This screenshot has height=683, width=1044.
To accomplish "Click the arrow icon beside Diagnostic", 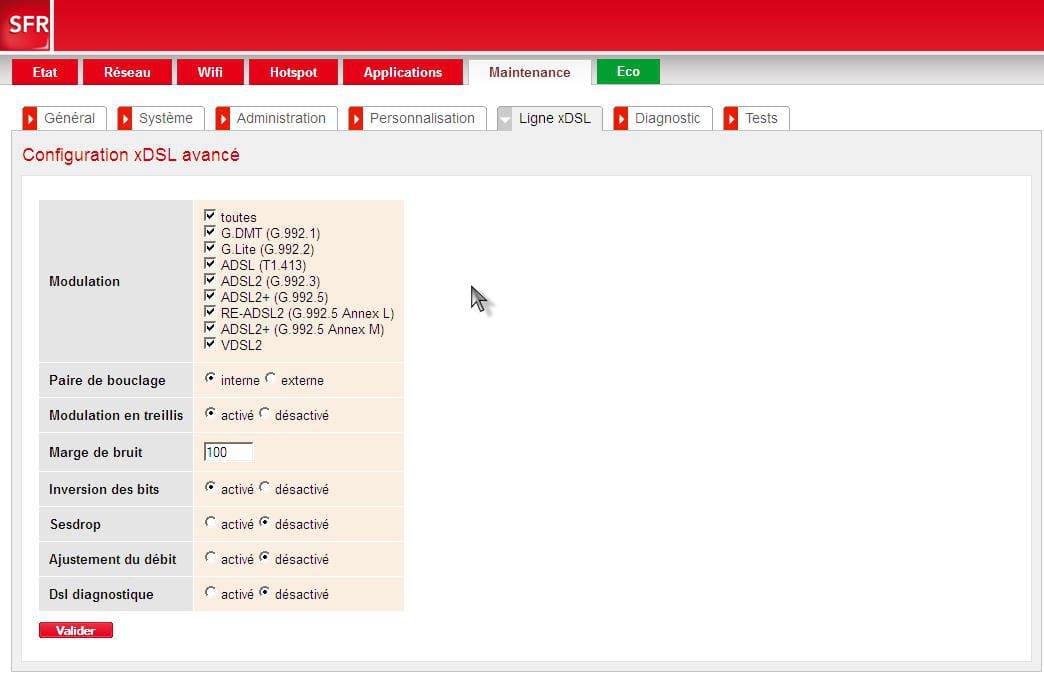I will tap(621, 118).
